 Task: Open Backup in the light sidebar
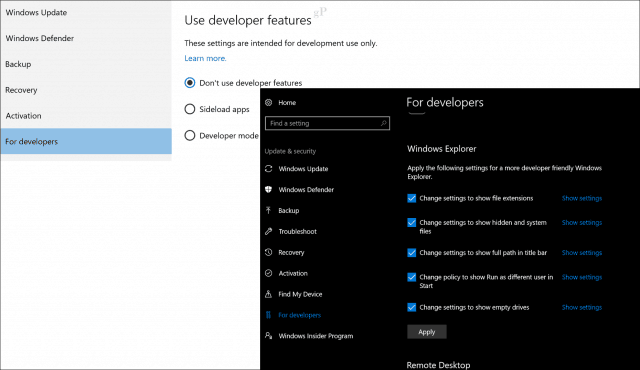coord(86,64)
